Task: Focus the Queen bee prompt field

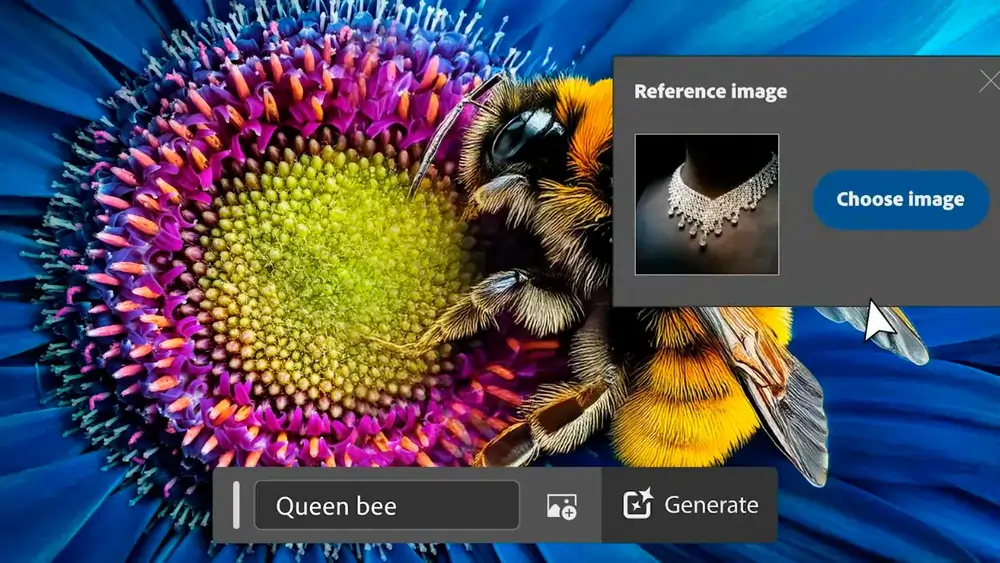Action: [387, 506]
